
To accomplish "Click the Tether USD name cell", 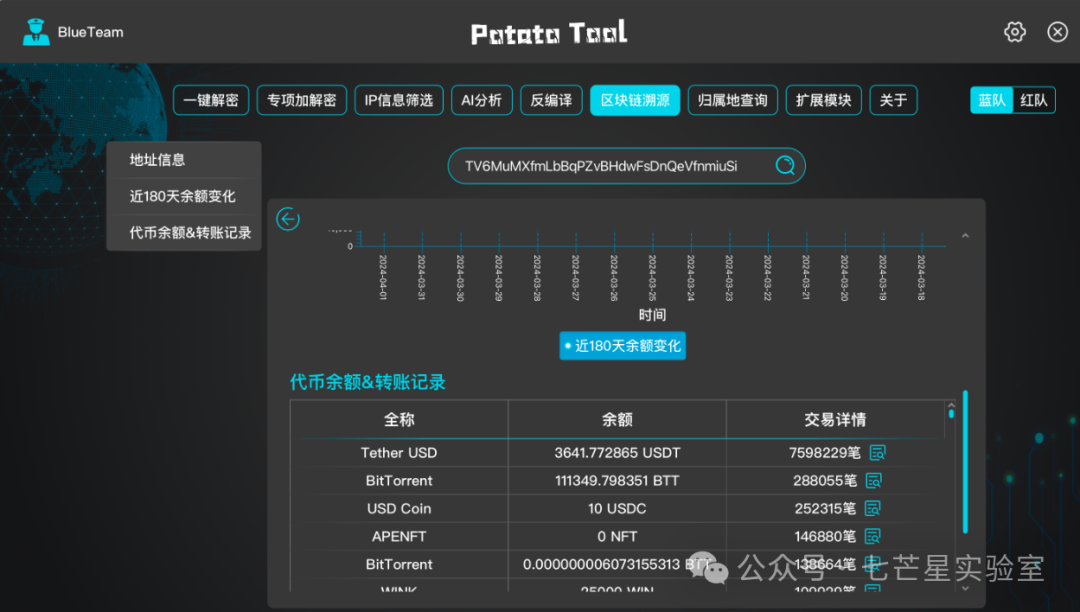I will point(399,453).
